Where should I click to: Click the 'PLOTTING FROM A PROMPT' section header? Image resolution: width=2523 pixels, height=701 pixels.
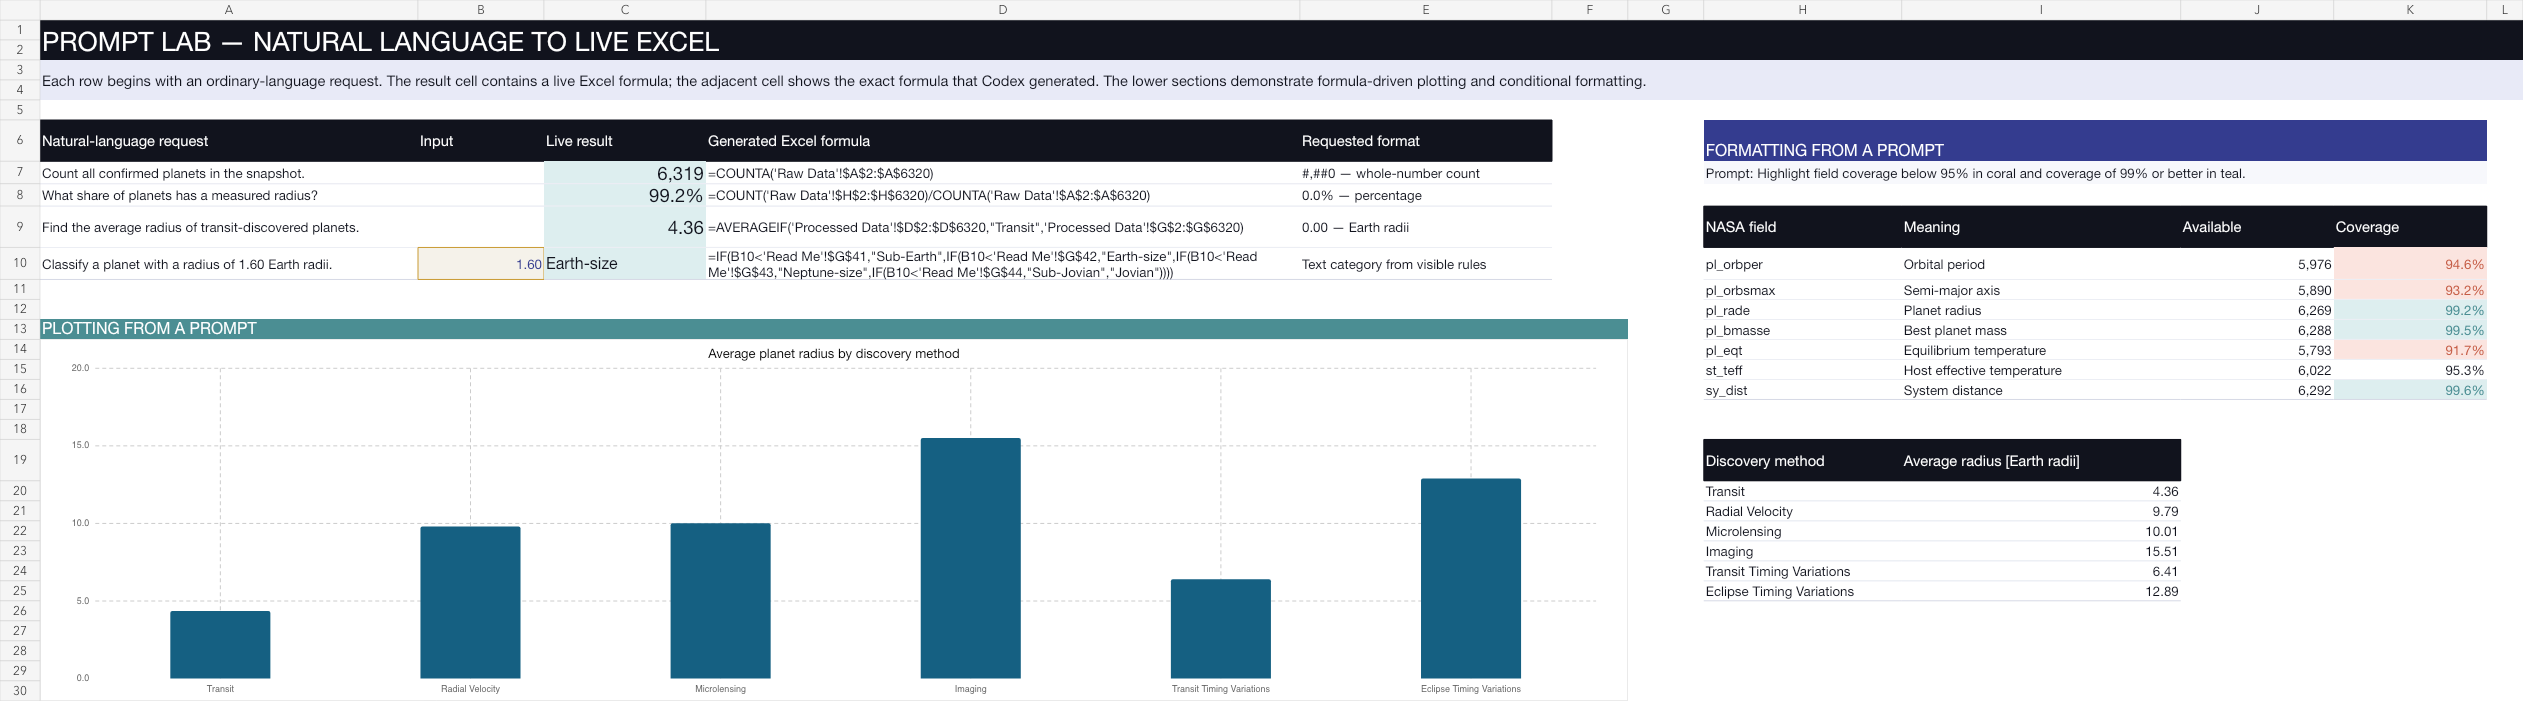(x=834, y=329)
